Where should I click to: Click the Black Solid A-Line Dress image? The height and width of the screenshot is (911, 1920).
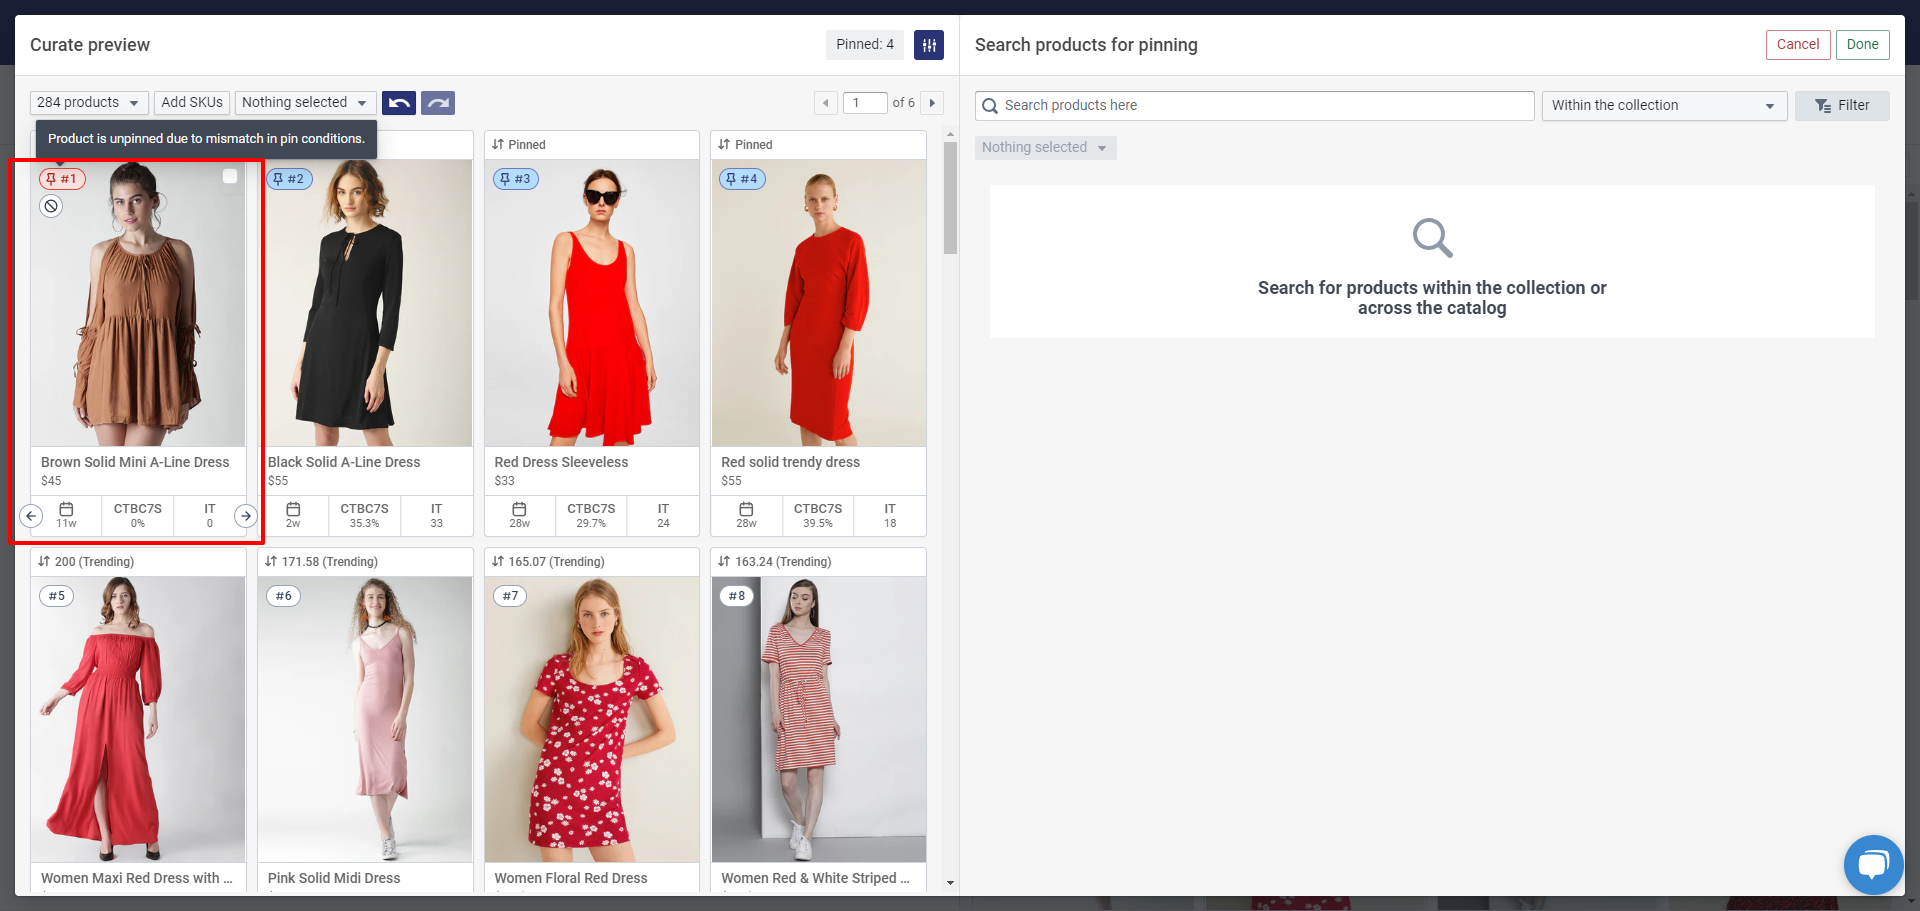pyautogui.click(x=365, y=303)
